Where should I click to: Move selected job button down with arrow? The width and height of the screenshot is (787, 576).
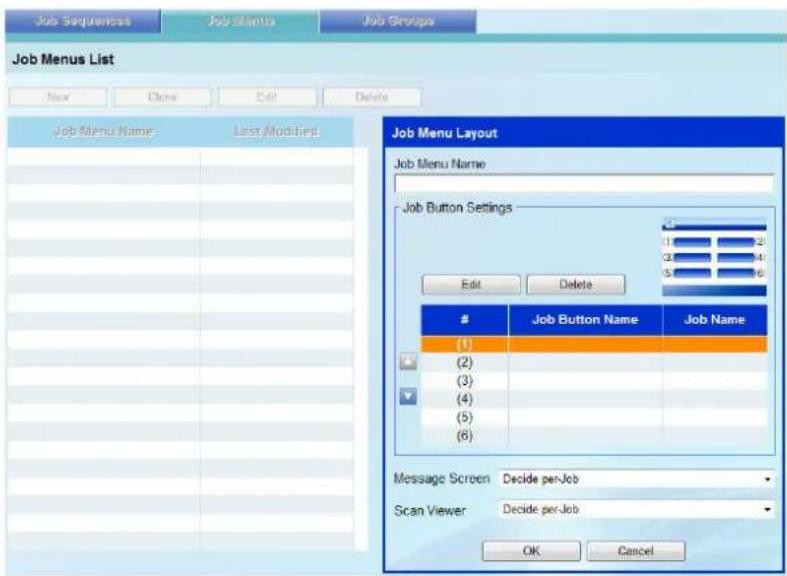pyautogui.click(x=409, y=397)
